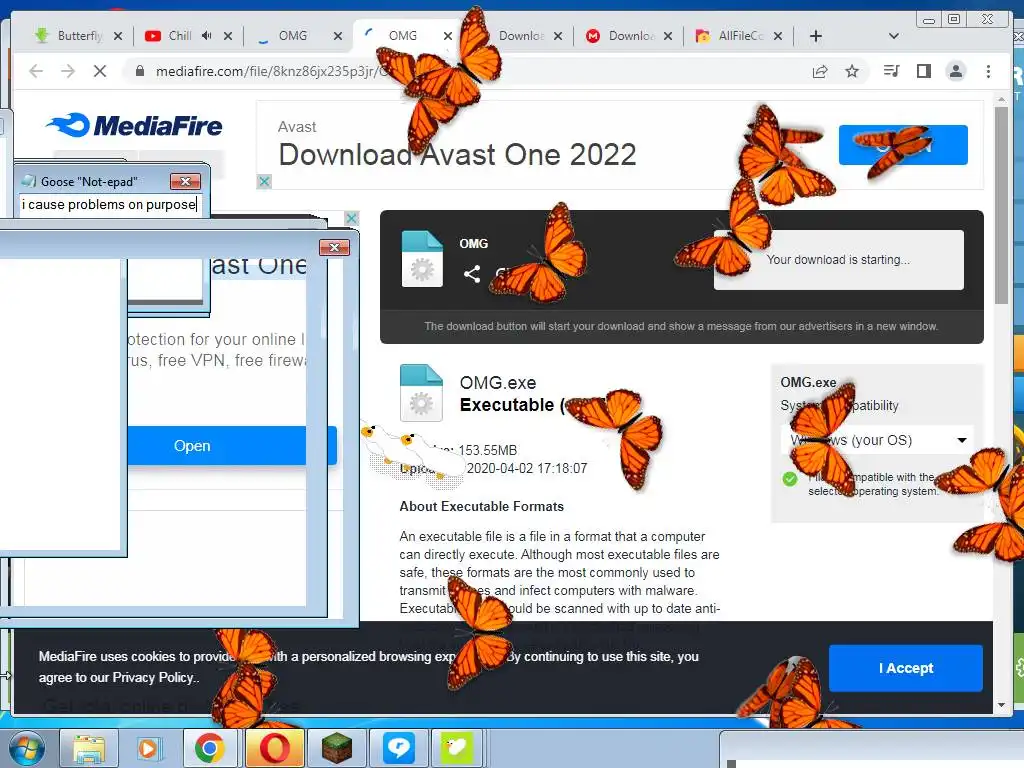This screenshot has height=768, width=1024.
Task: Click the browser forward arrow
Action: tap(68, 71)
